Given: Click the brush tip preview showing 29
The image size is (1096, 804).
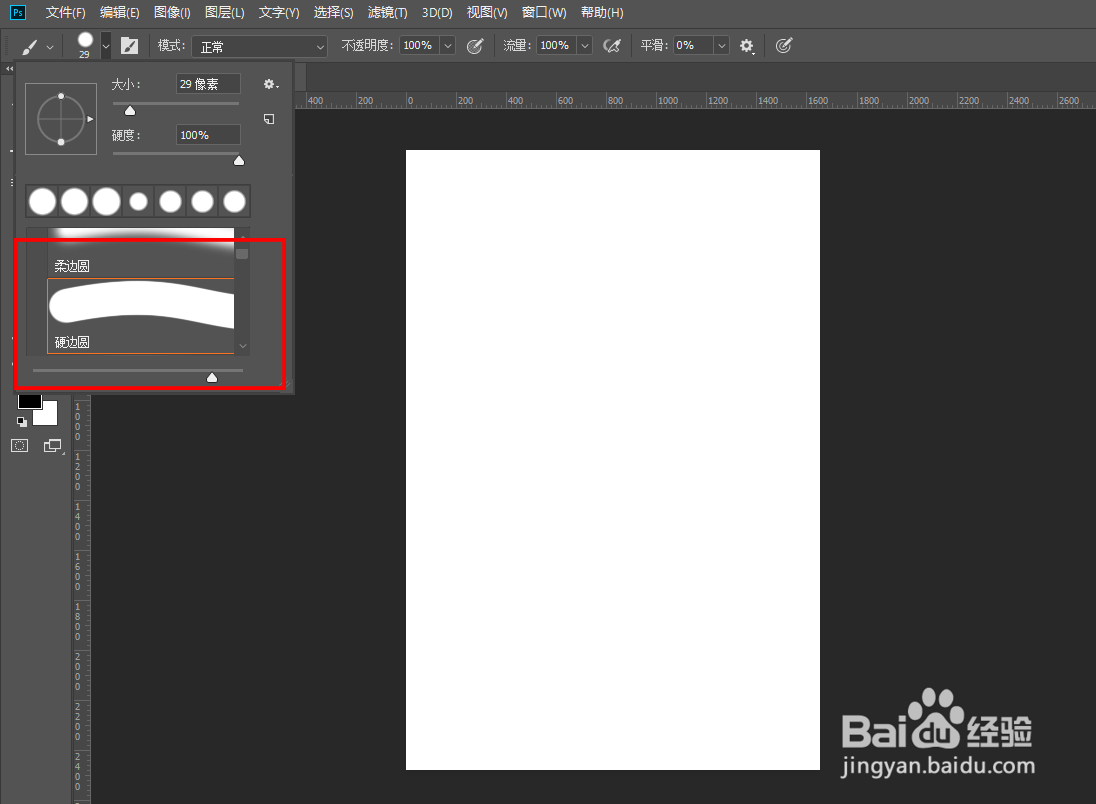Looking at the screenshot, I should pos(85,45).
